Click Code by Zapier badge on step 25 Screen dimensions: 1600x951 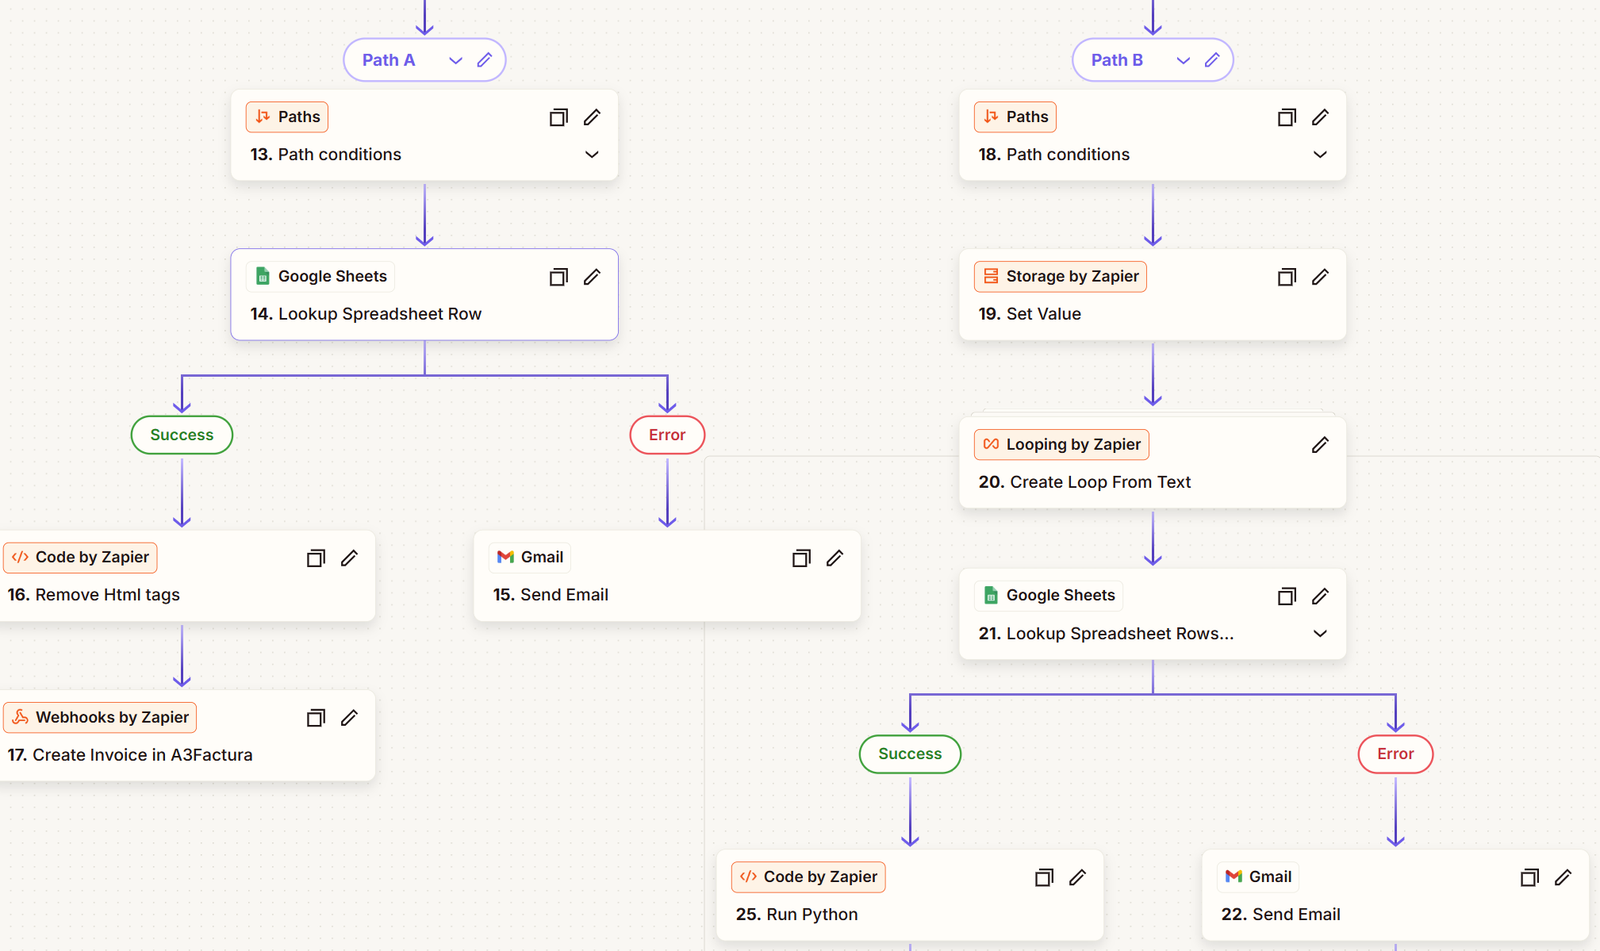coord(808,876)
